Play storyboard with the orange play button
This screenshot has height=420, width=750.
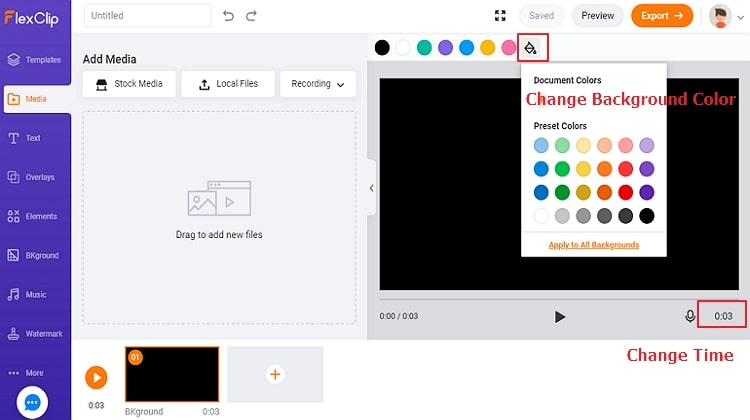click(x=96, y=377)
